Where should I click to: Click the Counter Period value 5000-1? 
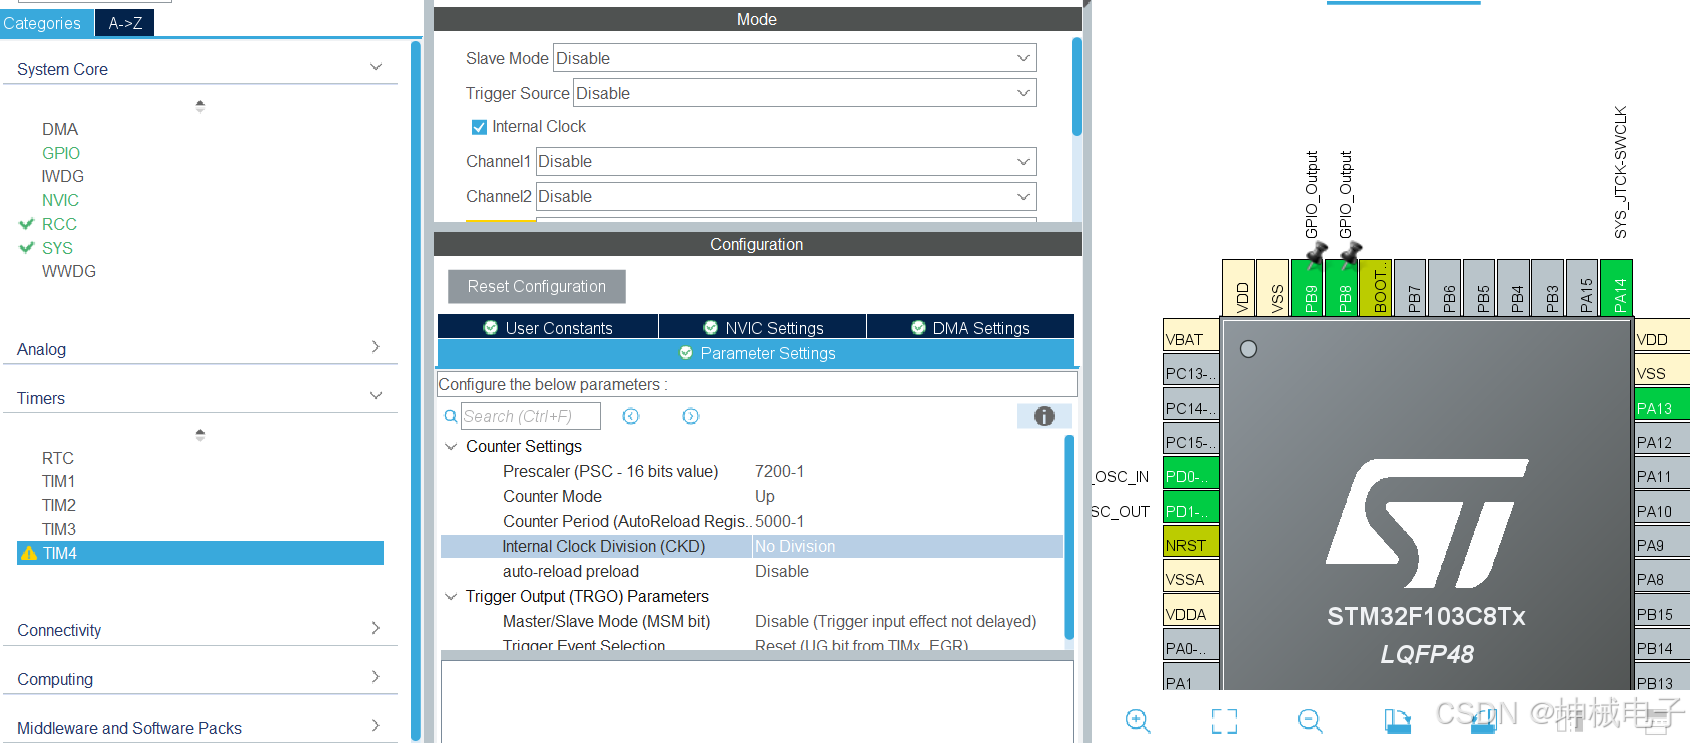click(780, 521)
